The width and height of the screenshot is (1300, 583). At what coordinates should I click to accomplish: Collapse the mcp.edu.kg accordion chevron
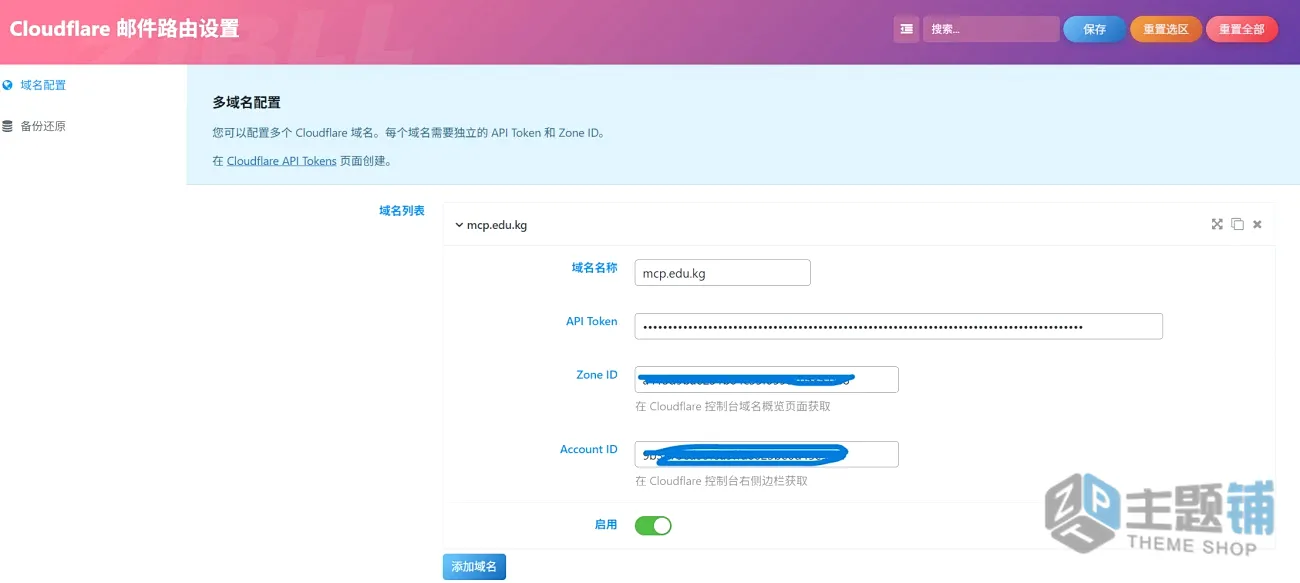(459, 225)
